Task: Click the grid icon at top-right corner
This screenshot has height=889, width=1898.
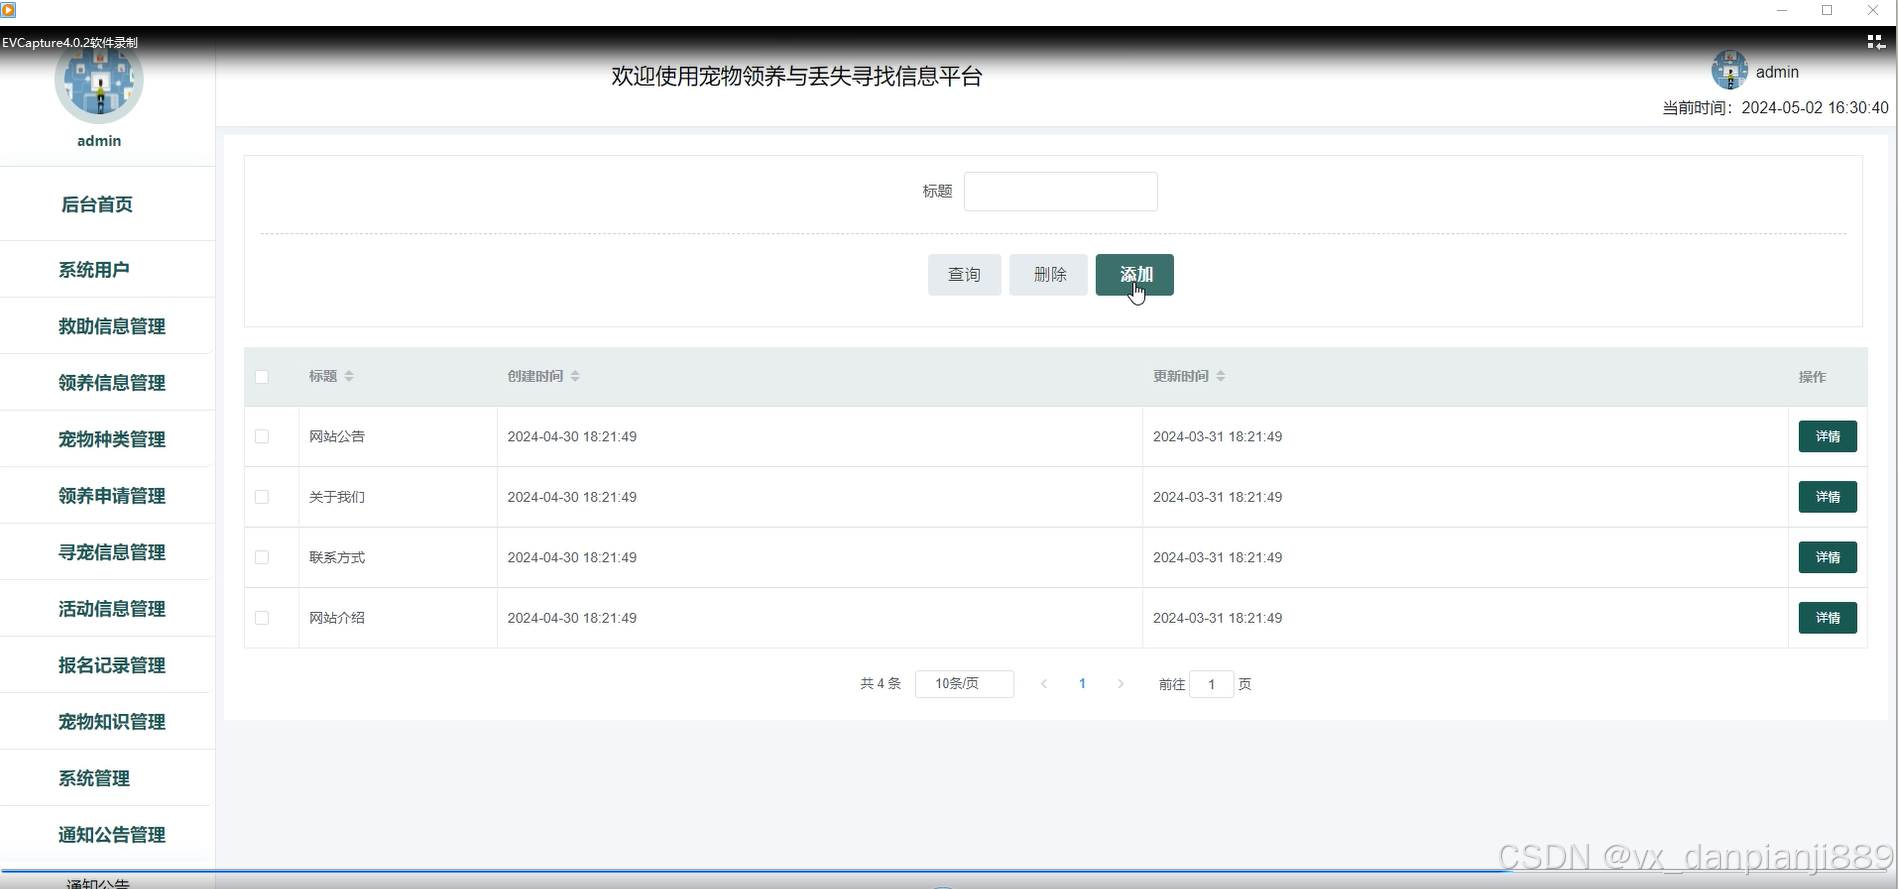Action: (x=1875, y=42)
